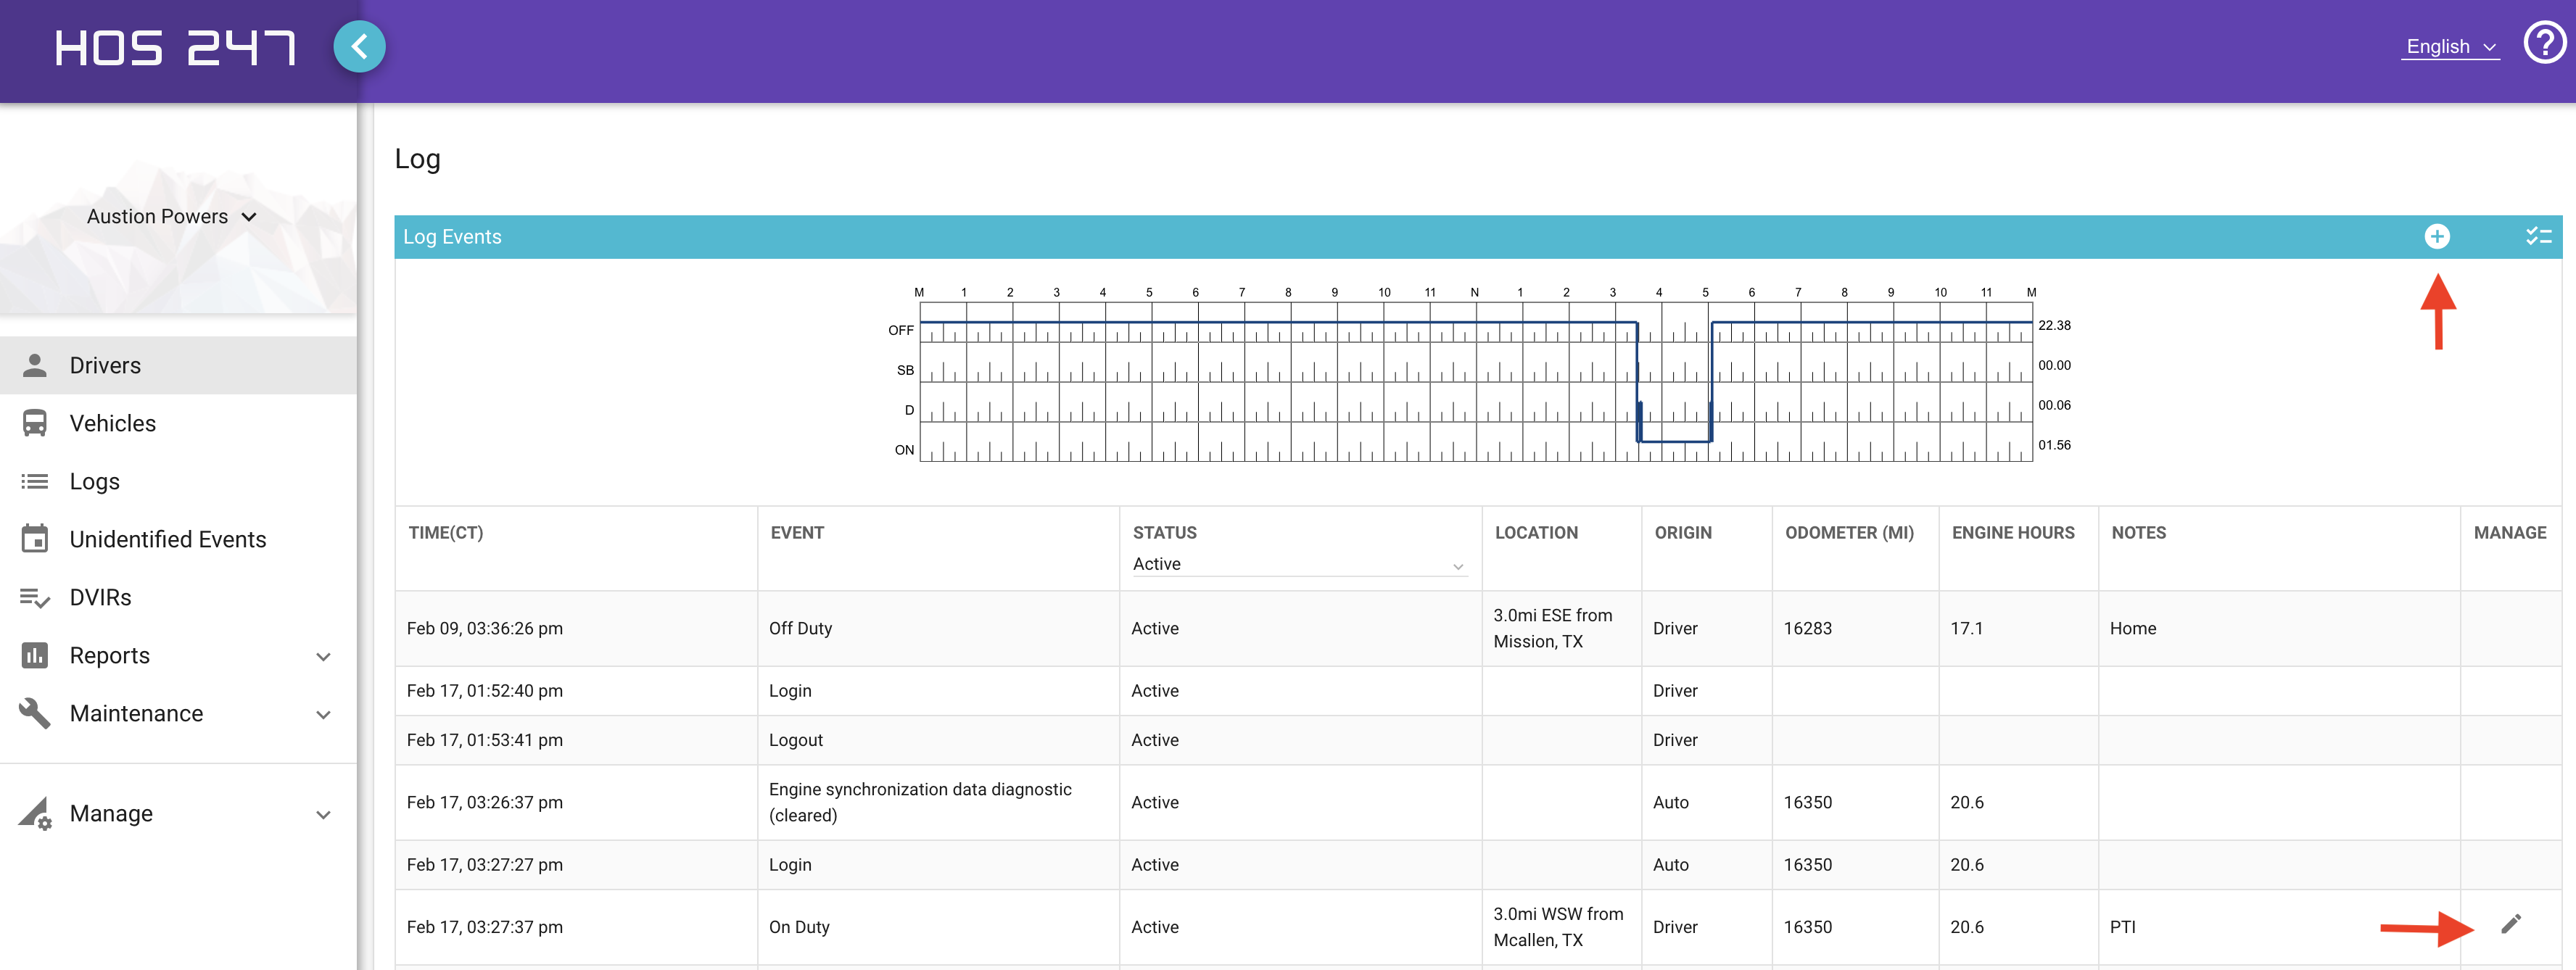Viewport: 2576px width, 970px height.
Task: Collapse sidebar with the back arrow button
Action: 359,46
